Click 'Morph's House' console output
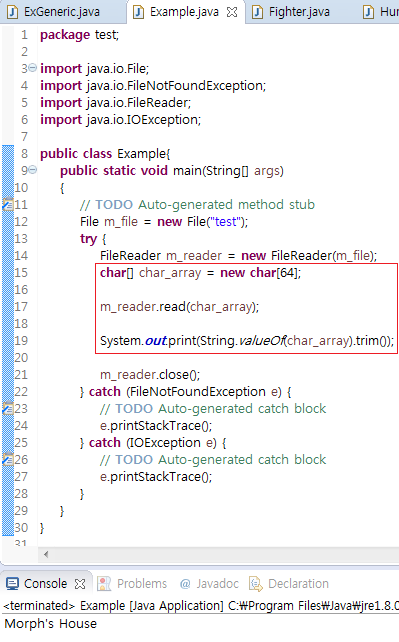Screen dimensions: 399x642 51,624
